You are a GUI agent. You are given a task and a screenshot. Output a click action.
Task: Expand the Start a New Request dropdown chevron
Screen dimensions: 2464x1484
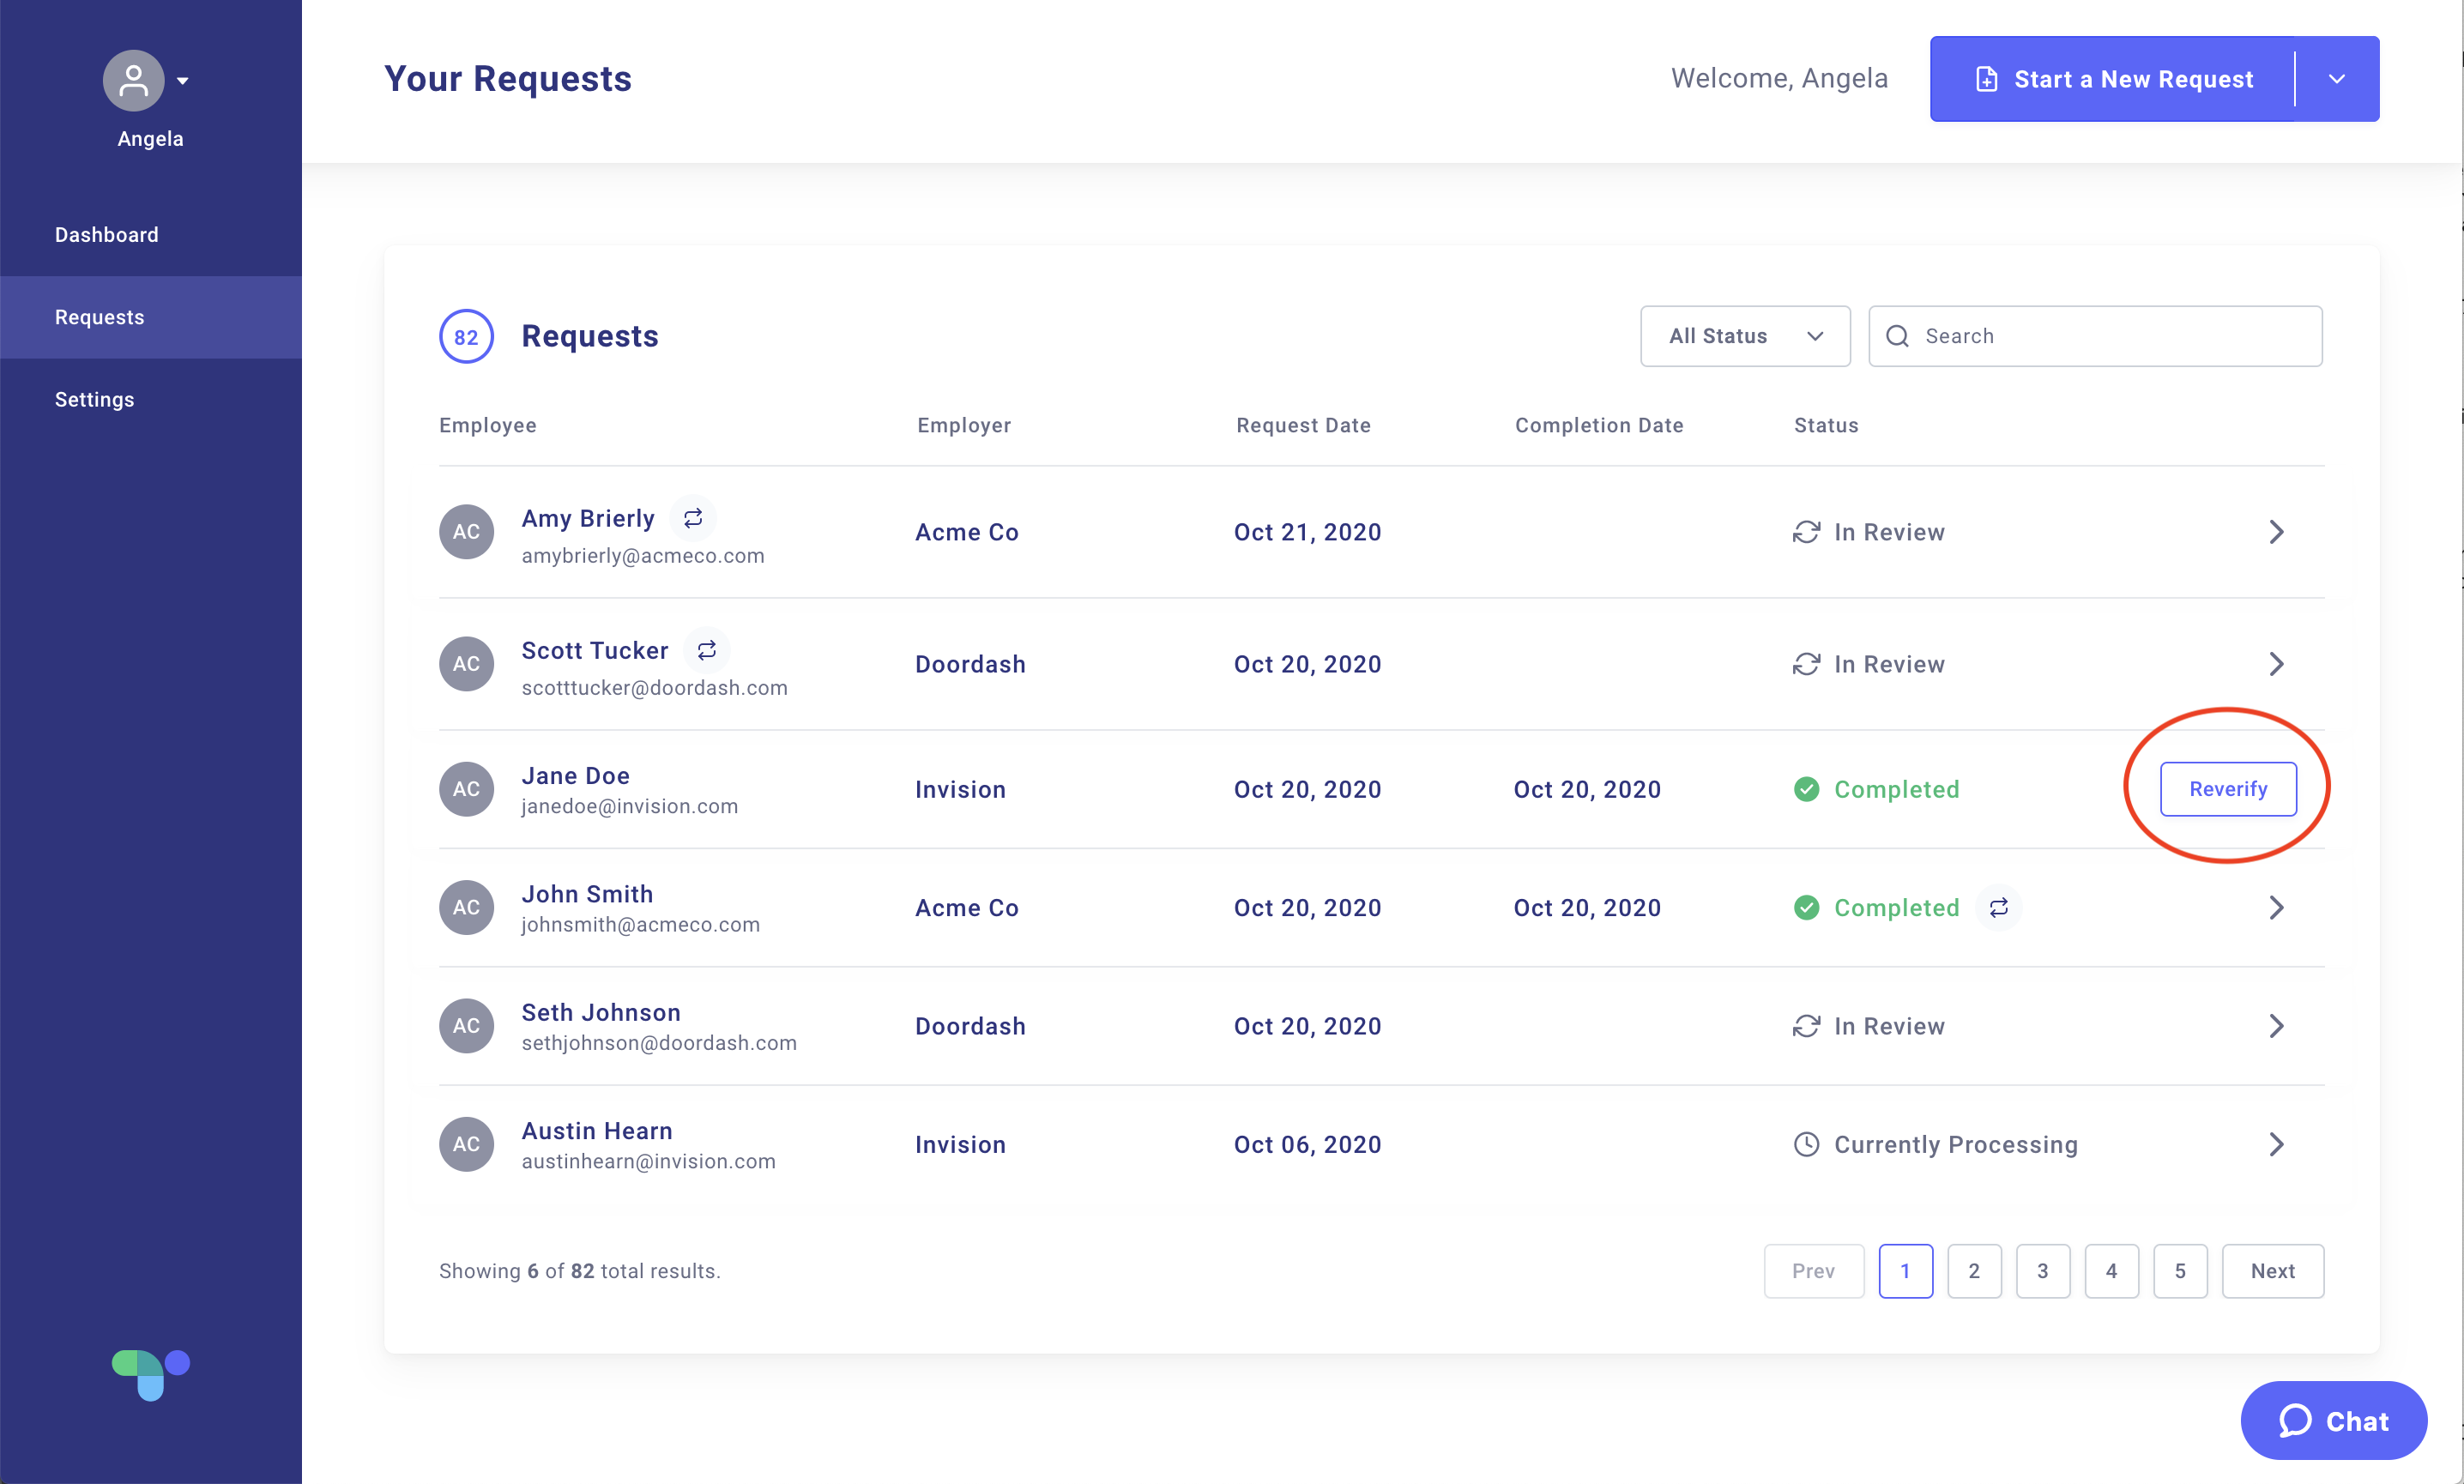2337,78
